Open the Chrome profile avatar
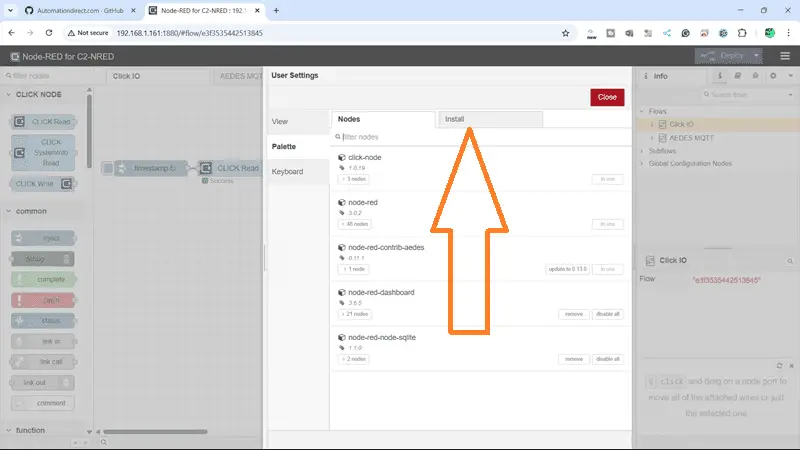This screenshot has height=450, width=800. 770,33
